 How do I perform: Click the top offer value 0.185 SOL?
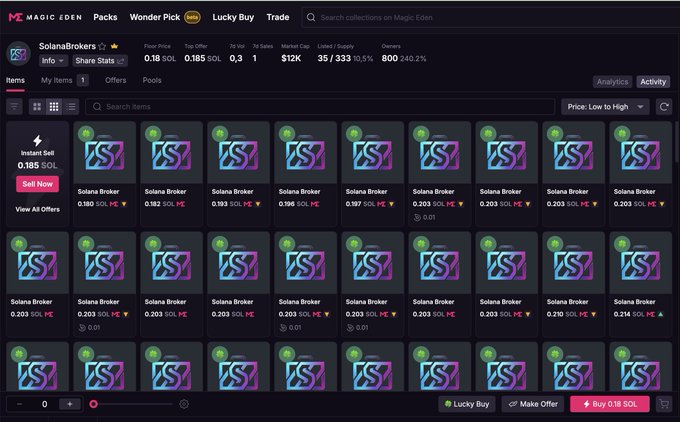coord(203,58)
